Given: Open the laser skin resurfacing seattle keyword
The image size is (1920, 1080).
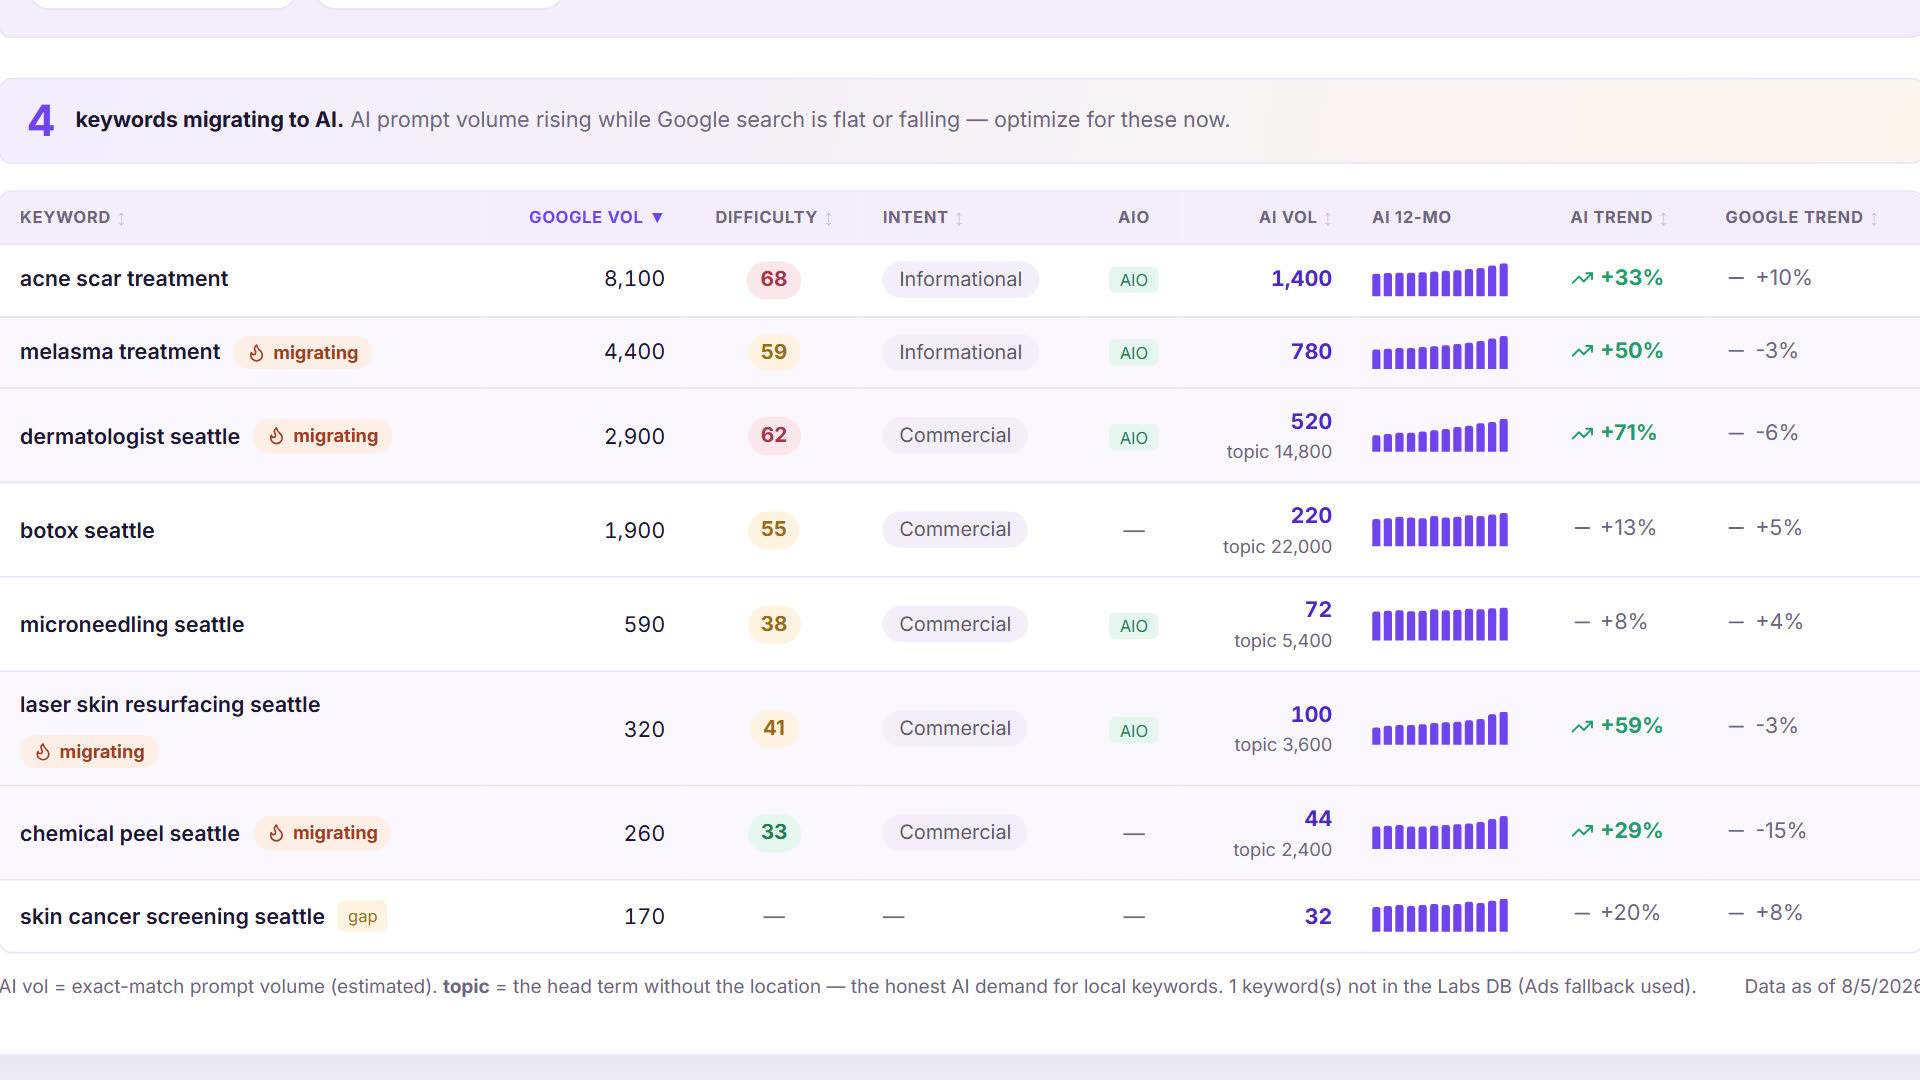Looking at the screenshot, I should point(170,705).
